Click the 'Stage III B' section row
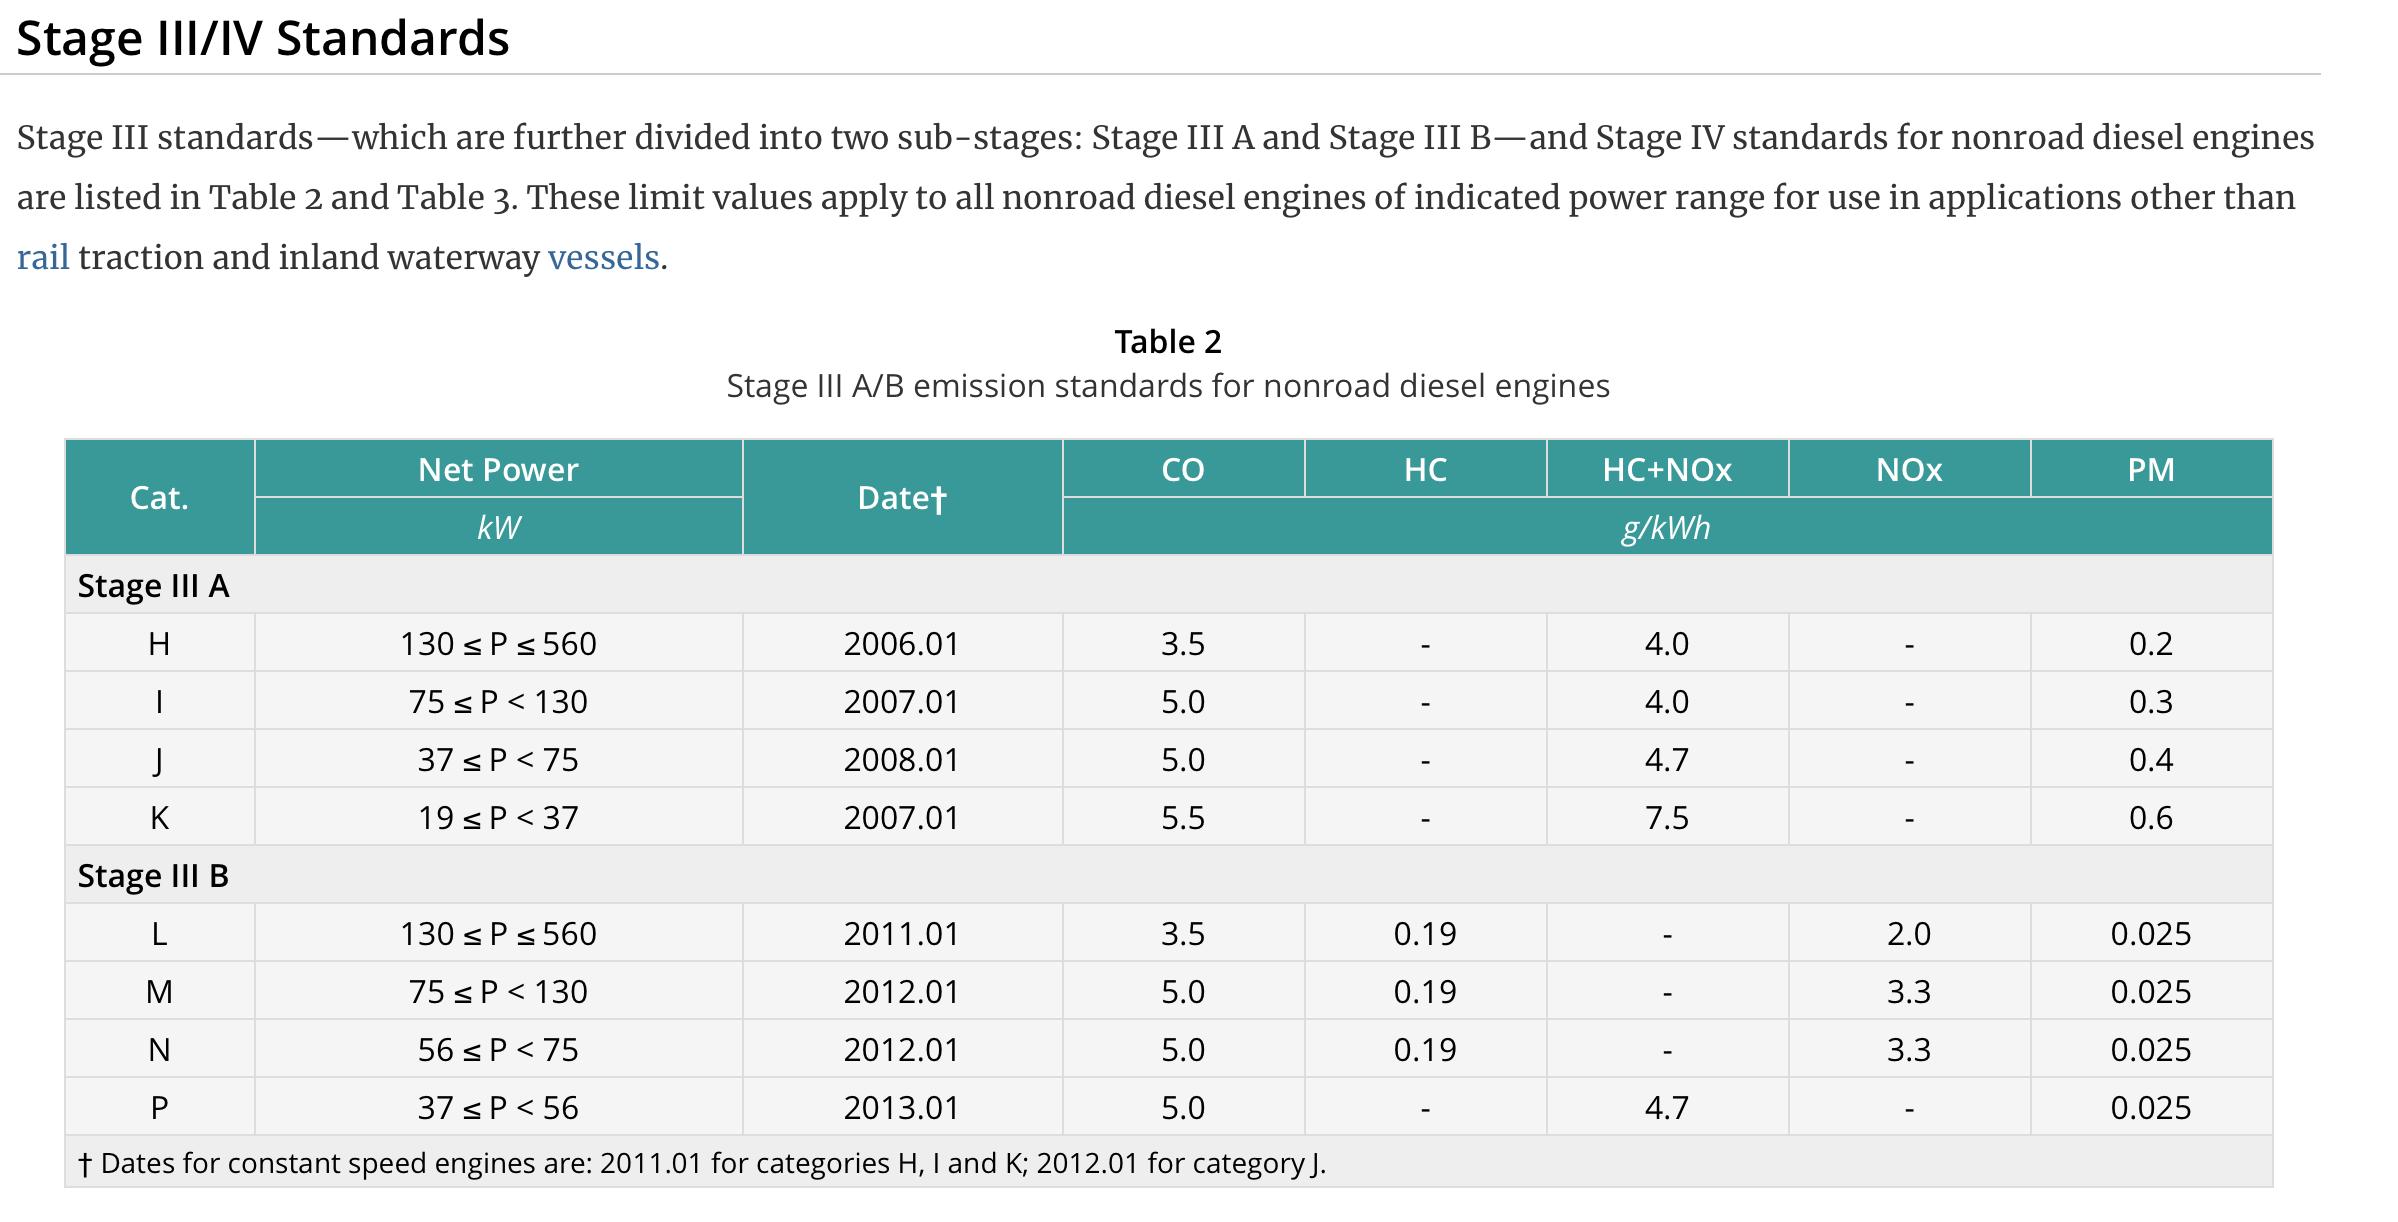This screenshot has height=1222, width=2398. coord(154,875)
